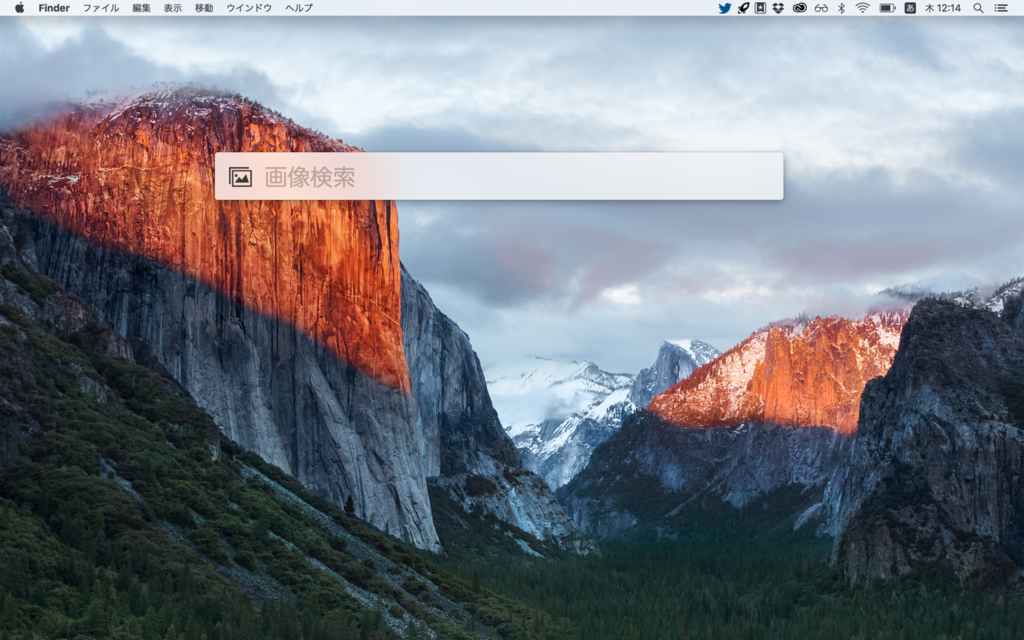Open Spotlight search magnifier icon
This screenshot has height=640, width=1024.
click(978, 8)
